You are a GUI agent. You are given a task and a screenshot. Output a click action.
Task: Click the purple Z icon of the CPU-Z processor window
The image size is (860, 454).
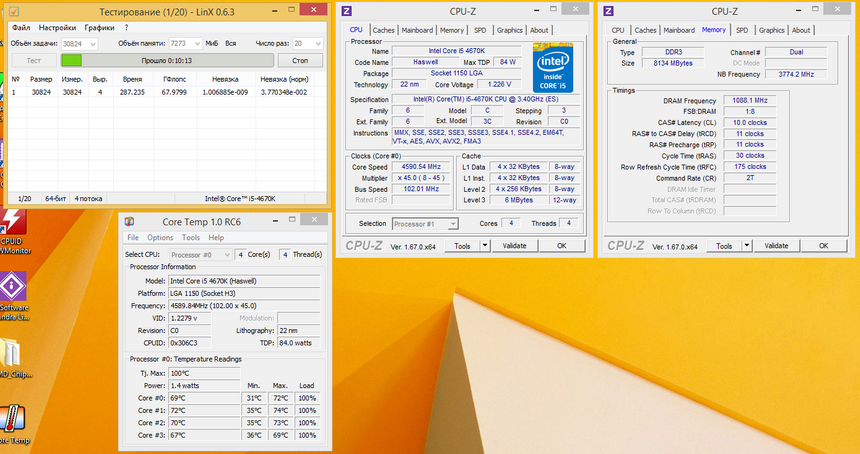coord(347,11)
